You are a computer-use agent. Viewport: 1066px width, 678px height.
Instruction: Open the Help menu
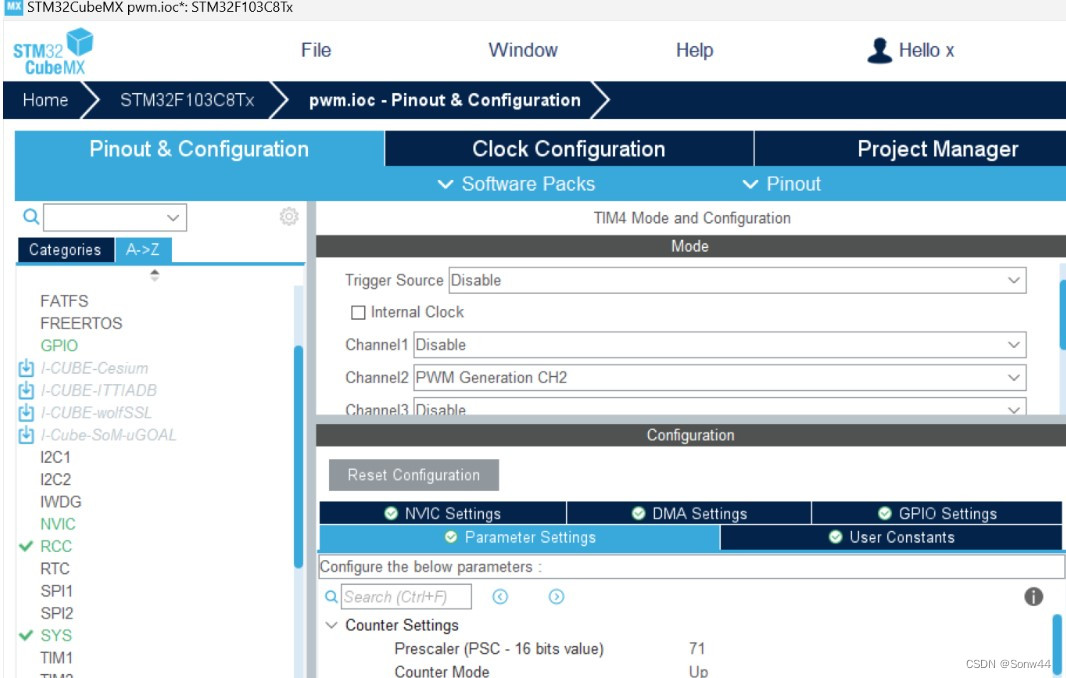tap(694, 50)
